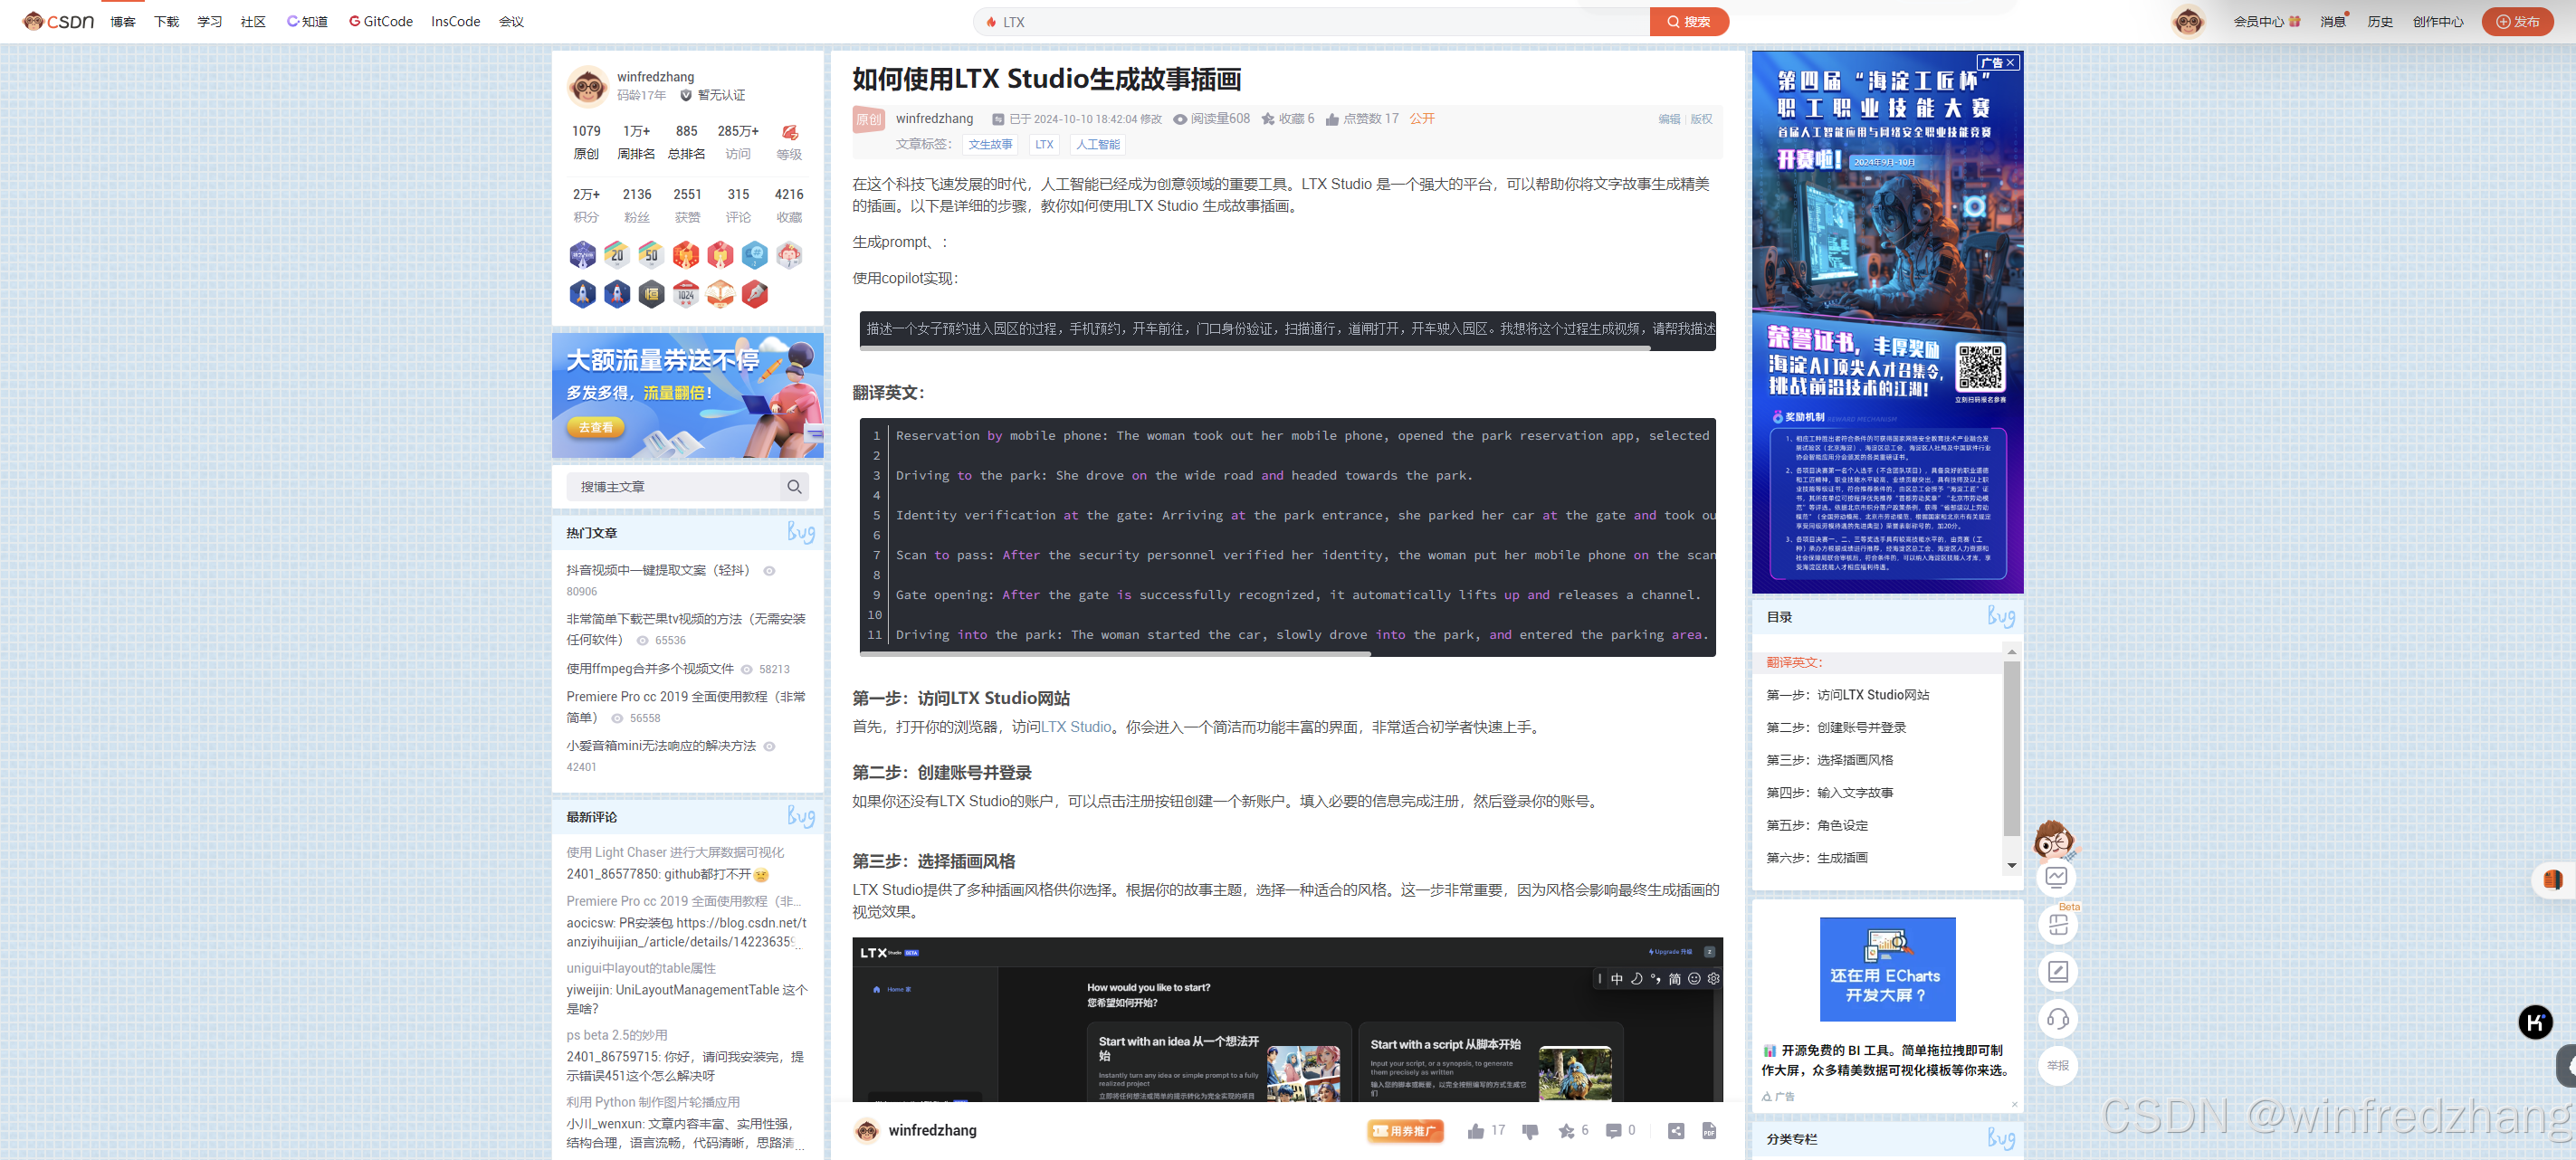Screen dimensions: 2576x1160
Task: Click the orange notebook floating icon
Action: coord(2552,880)
